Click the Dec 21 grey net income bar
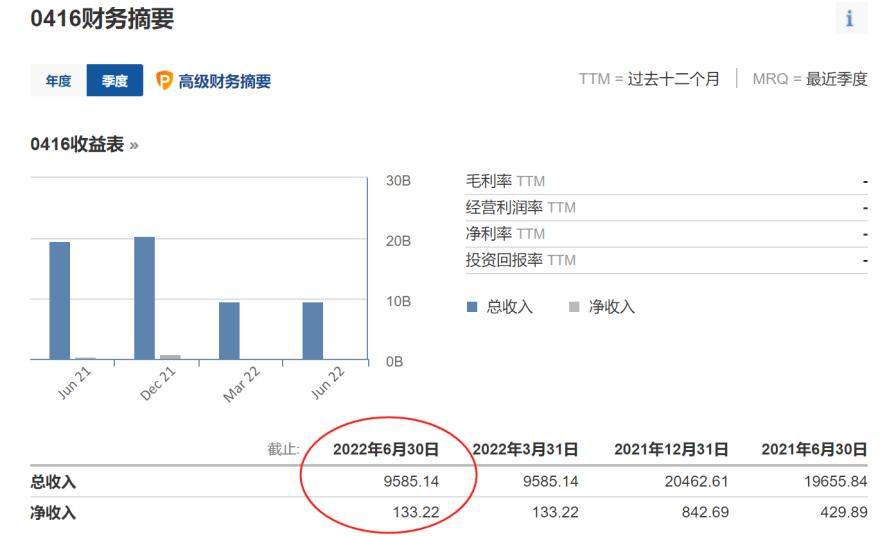This screenshot has height=536, width=887. click(170, 356)
